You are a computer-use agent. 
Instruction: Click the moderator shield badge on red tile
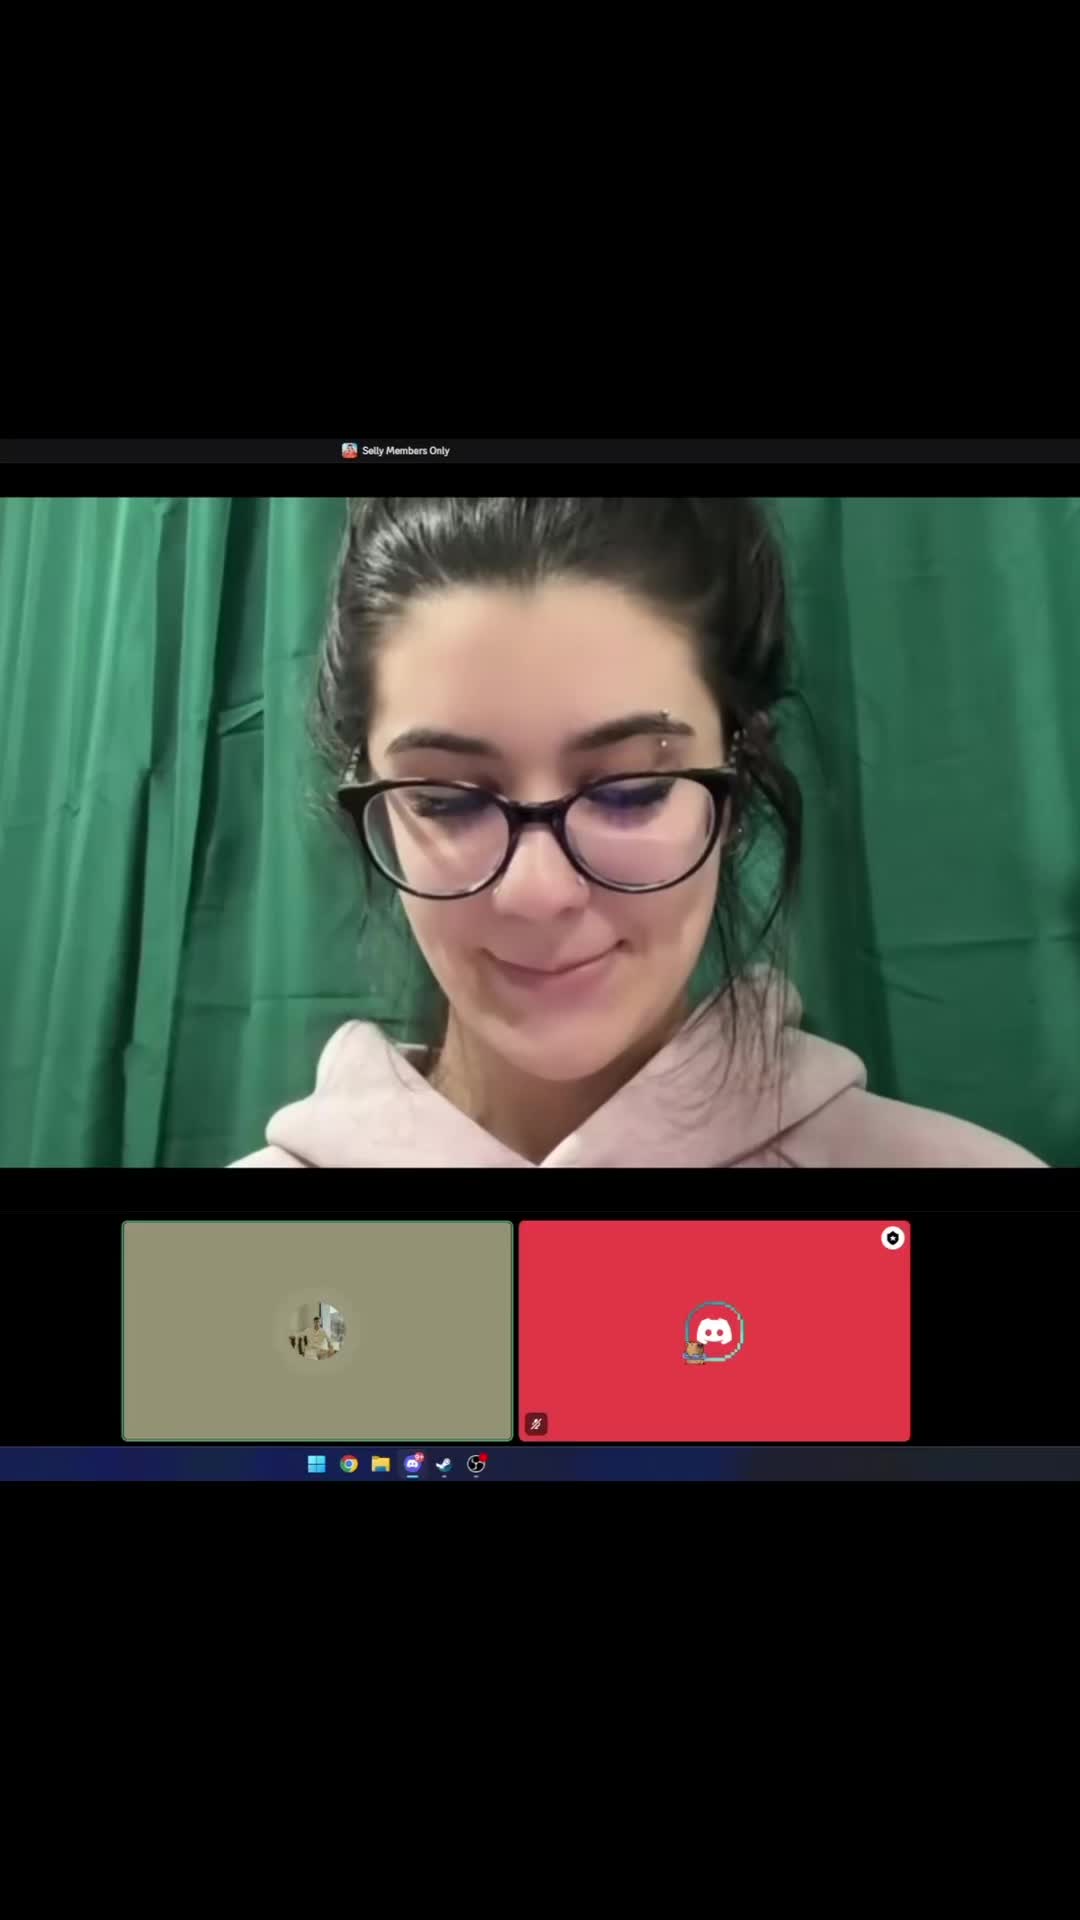click(893, 1238)
